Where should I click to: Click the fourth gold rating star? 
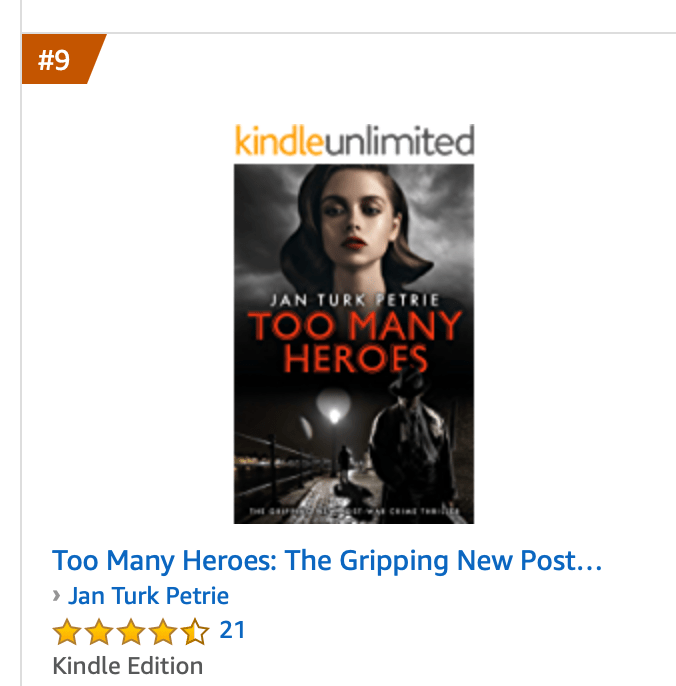tap(163, 632)
